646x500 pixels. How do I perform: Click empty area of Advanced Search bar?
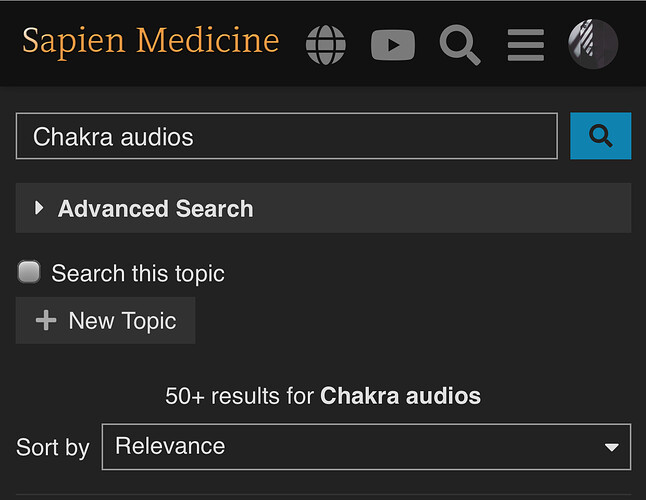[441, 208]
